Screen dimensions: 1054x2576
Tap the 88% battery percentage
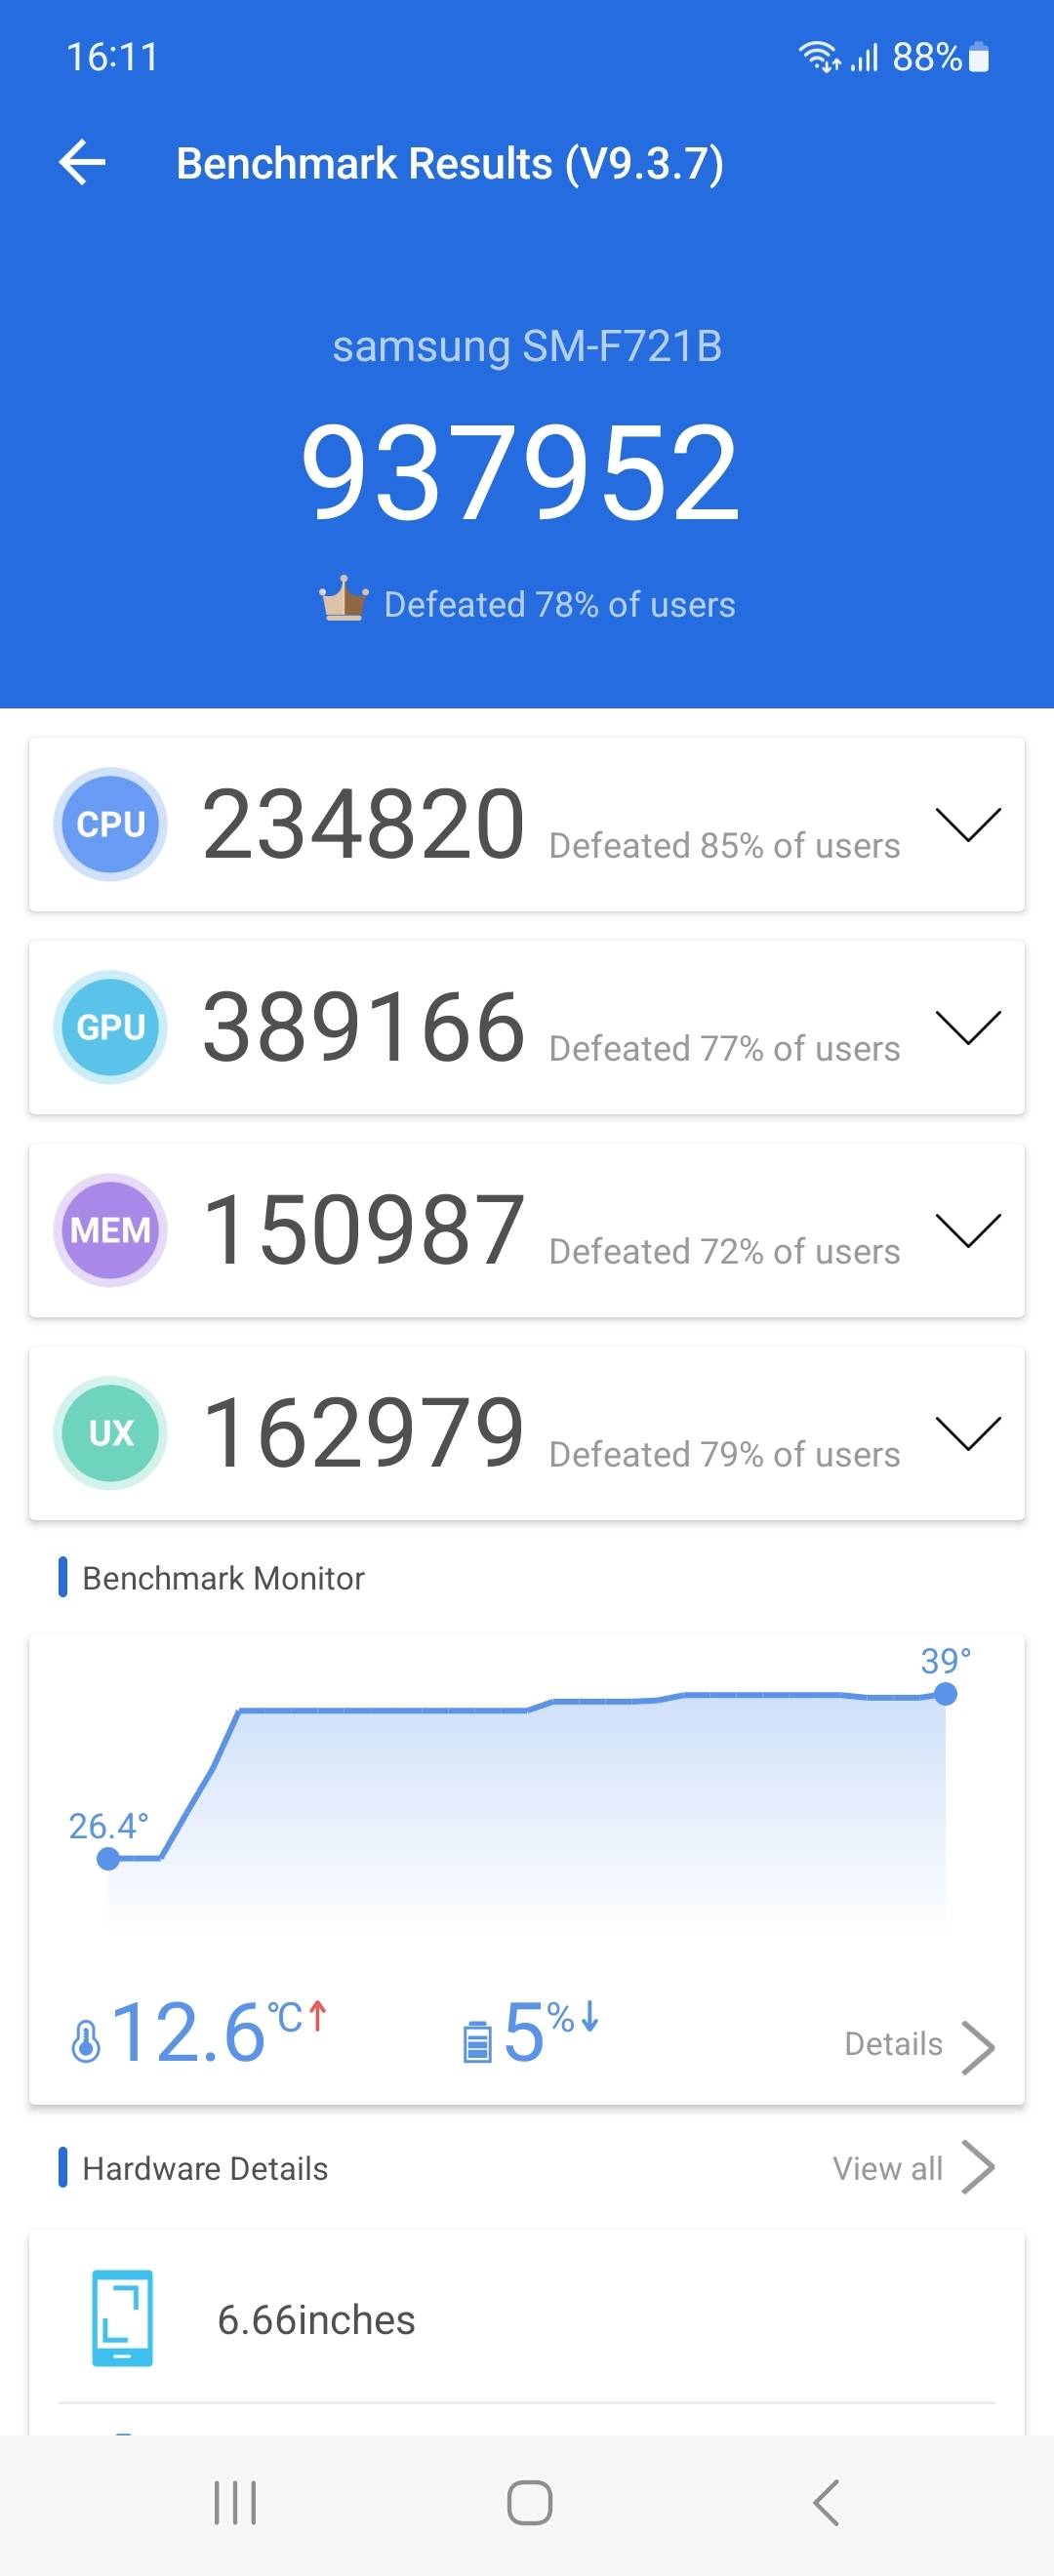coord(927,57)
